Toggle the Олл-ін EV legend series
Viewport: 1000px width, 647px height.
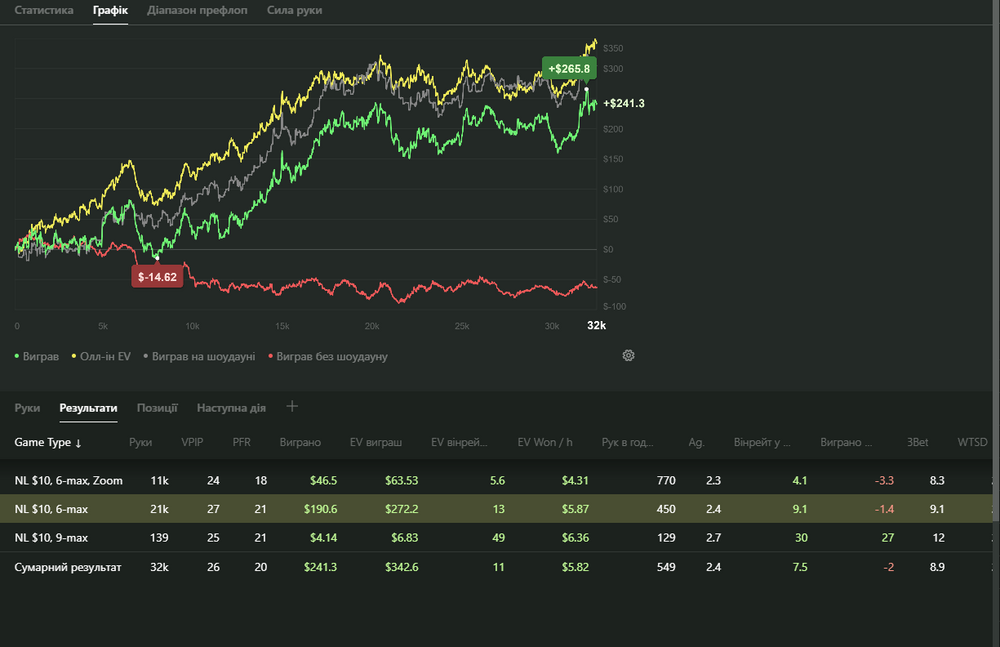[100, 356]
